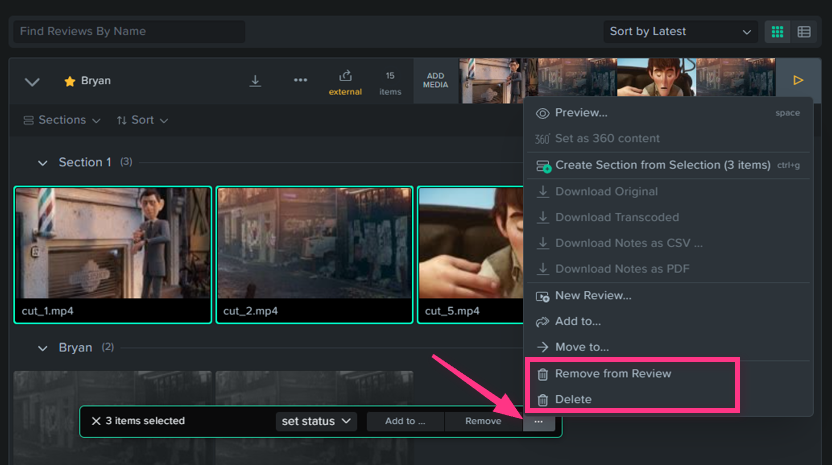The height and width of the screenshot is (465, 832).
Task: Click the 15 items counter
Action: click(x=390, y=83)
